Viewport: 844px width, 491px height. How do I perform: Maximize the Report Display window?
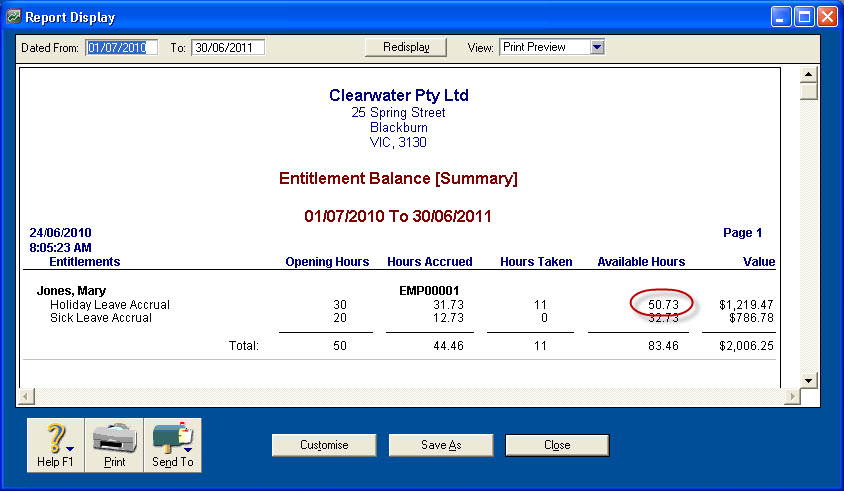pos(804,17)
